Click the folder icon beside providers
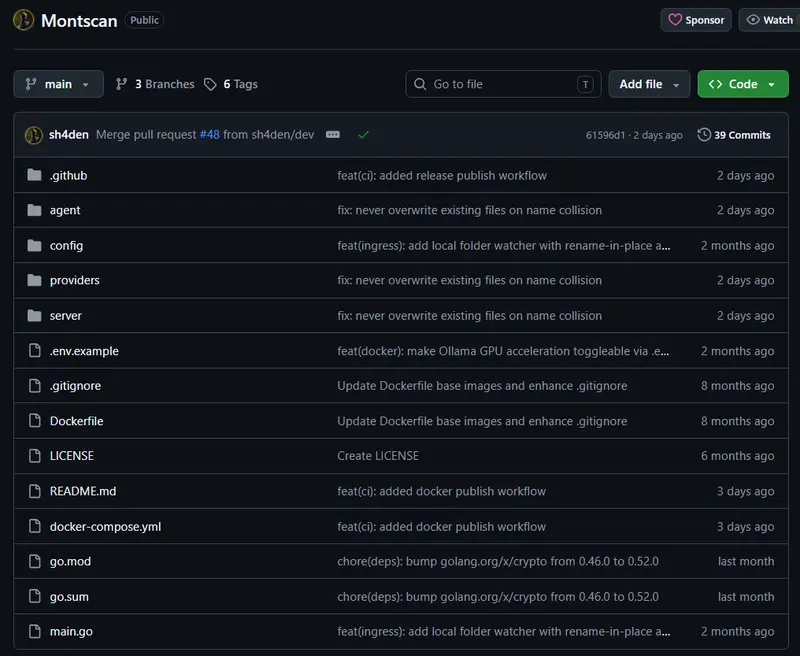The image size is (800, 656). [34, 281]
